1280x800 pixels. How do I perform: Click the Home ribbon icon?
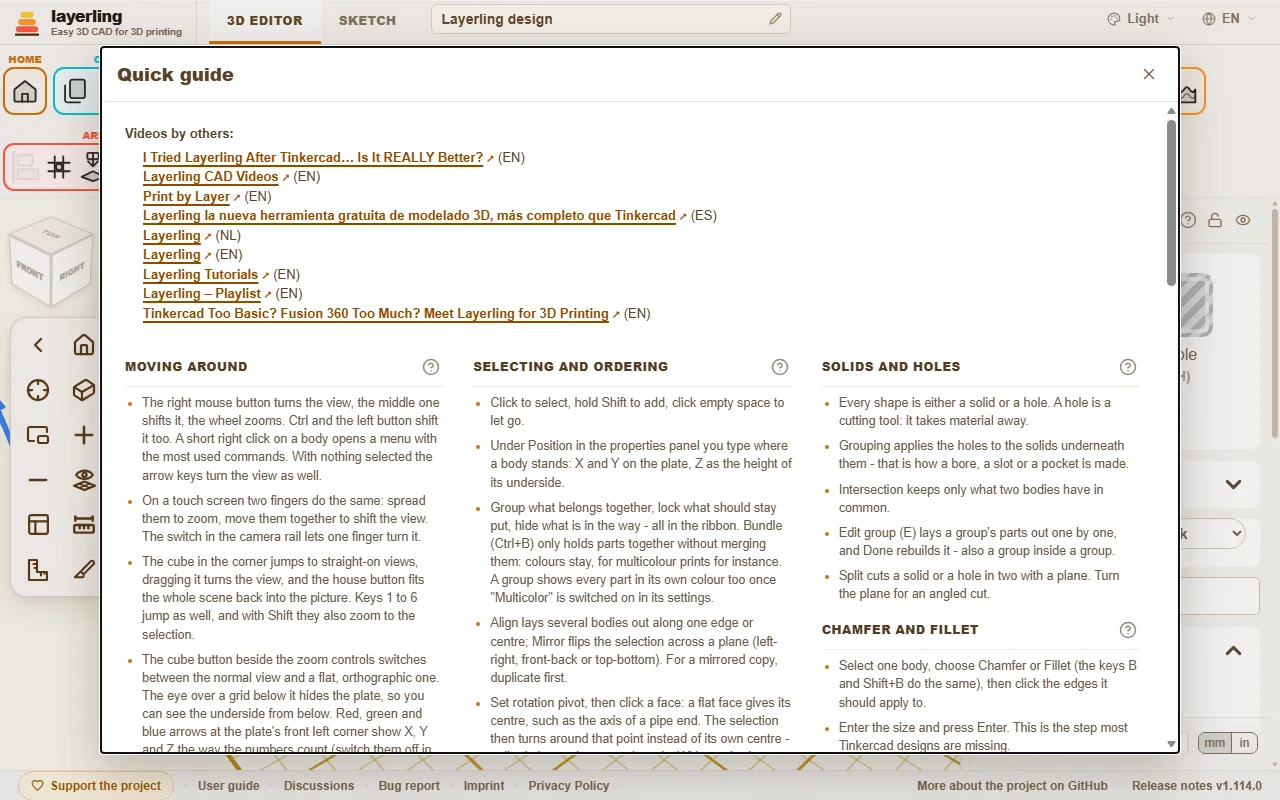click(25, 92)
